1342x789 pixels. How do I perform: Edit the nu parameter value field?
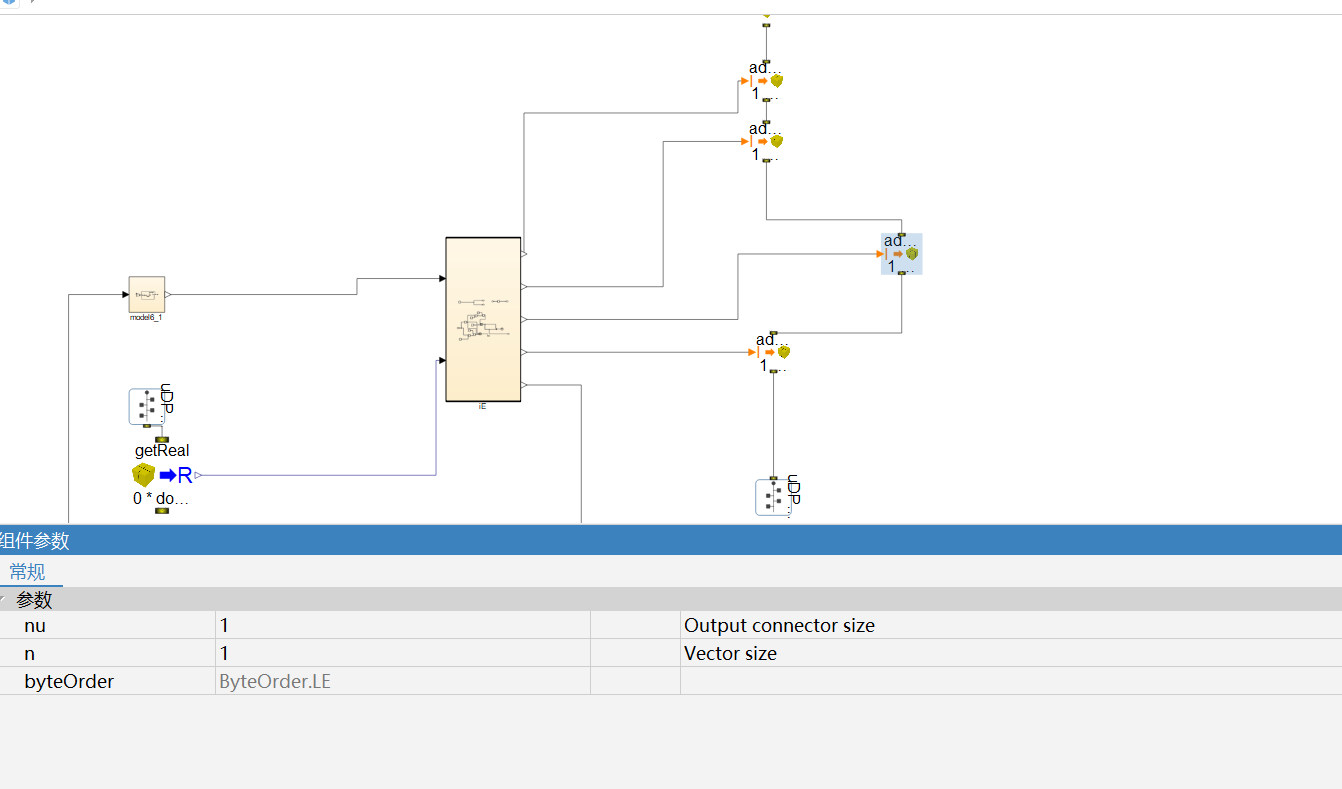click(x=402, y=625)
